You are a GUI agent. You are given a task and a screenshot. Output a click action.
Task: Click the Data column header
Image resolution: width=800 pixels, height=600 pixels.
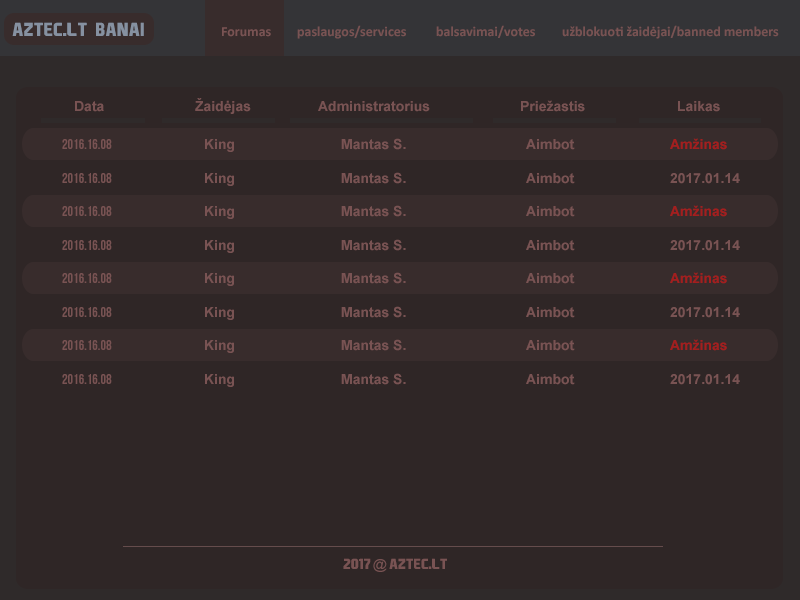[89, 106]
